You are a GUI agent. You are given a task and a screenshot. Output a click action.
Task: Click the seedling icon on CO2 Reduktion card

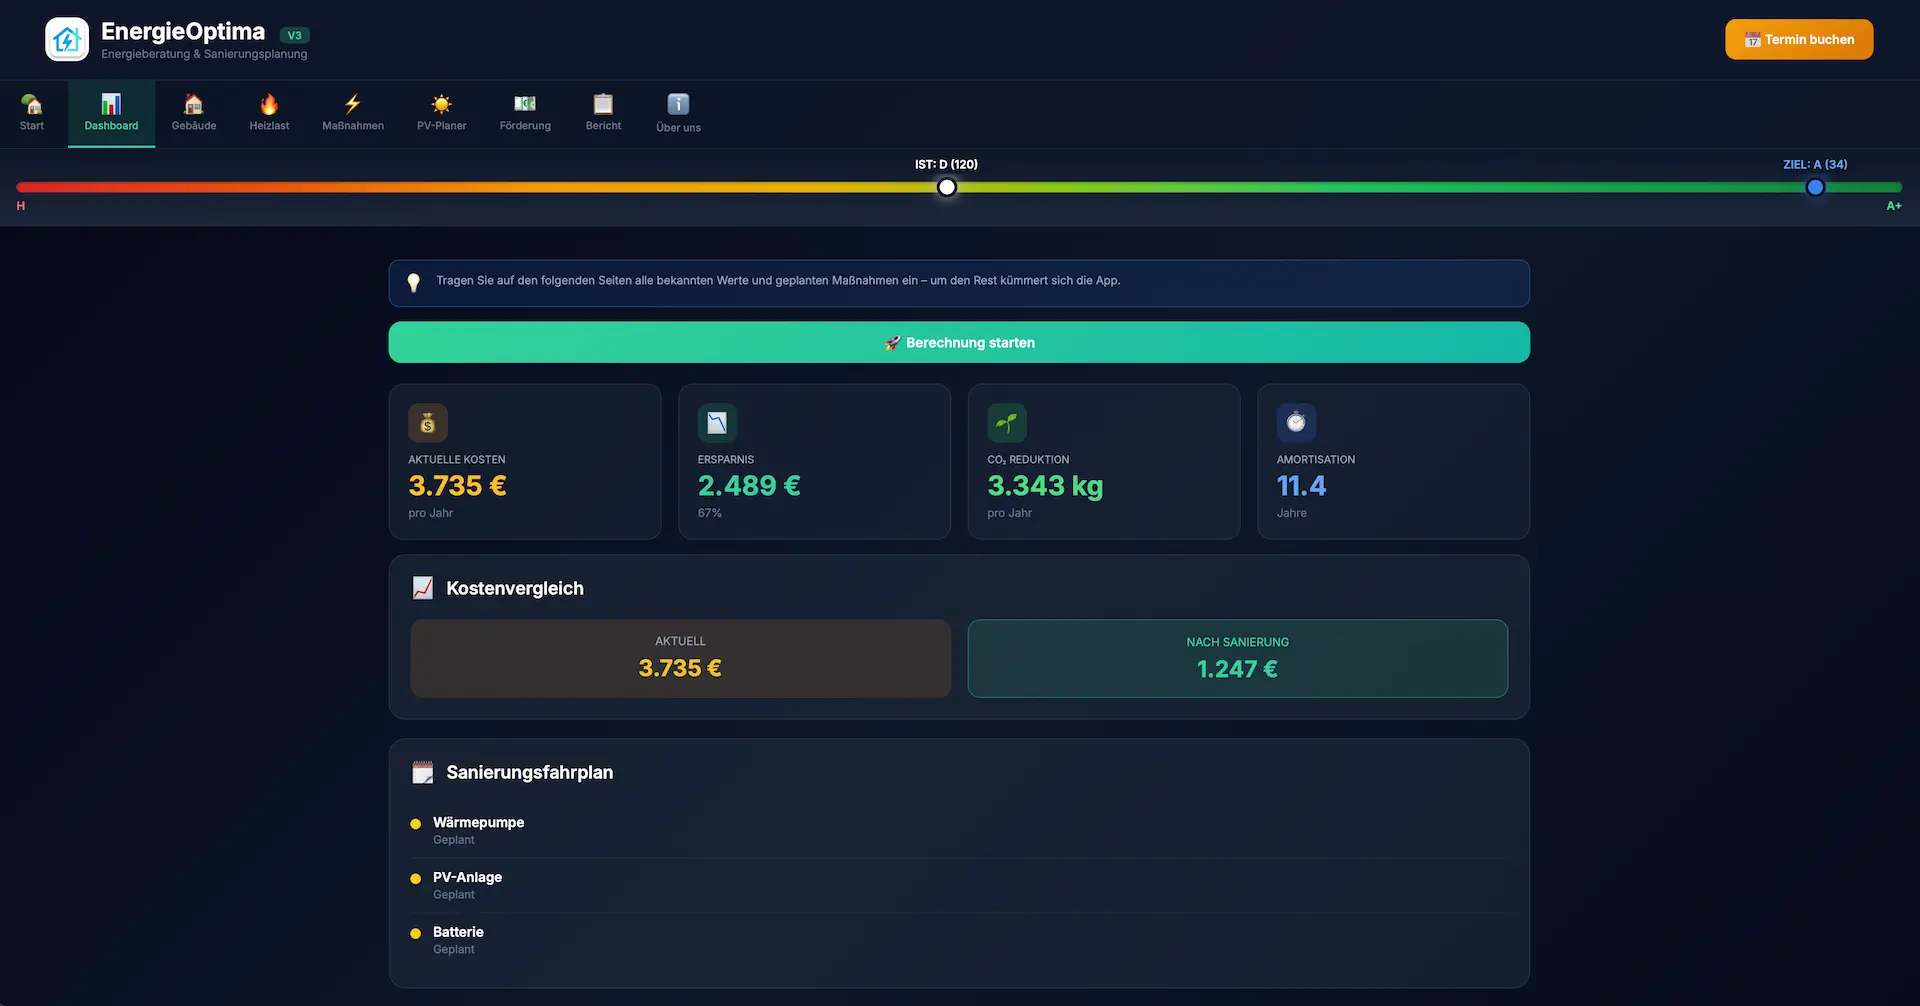click(x=1007, y=422)
